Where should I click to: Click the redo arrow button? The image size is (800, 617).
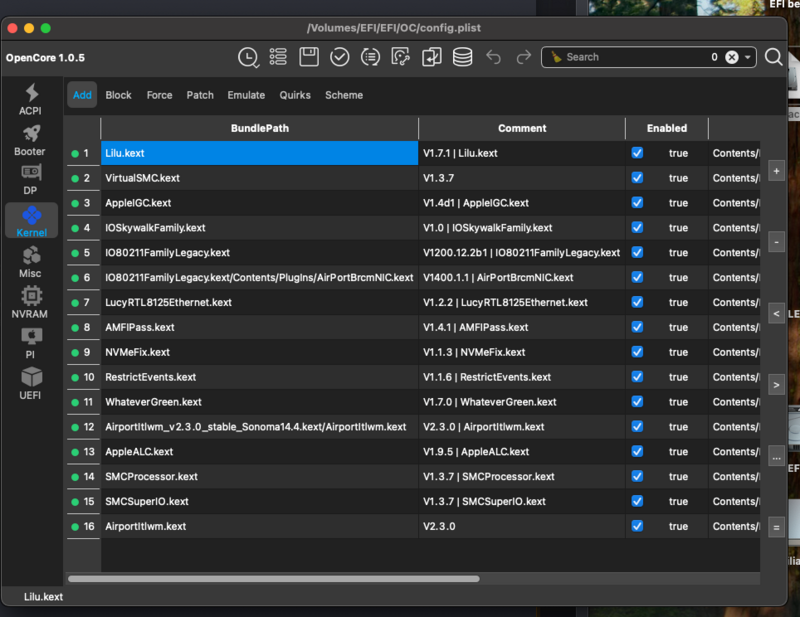pyautogui.click(x=524, y=57)
